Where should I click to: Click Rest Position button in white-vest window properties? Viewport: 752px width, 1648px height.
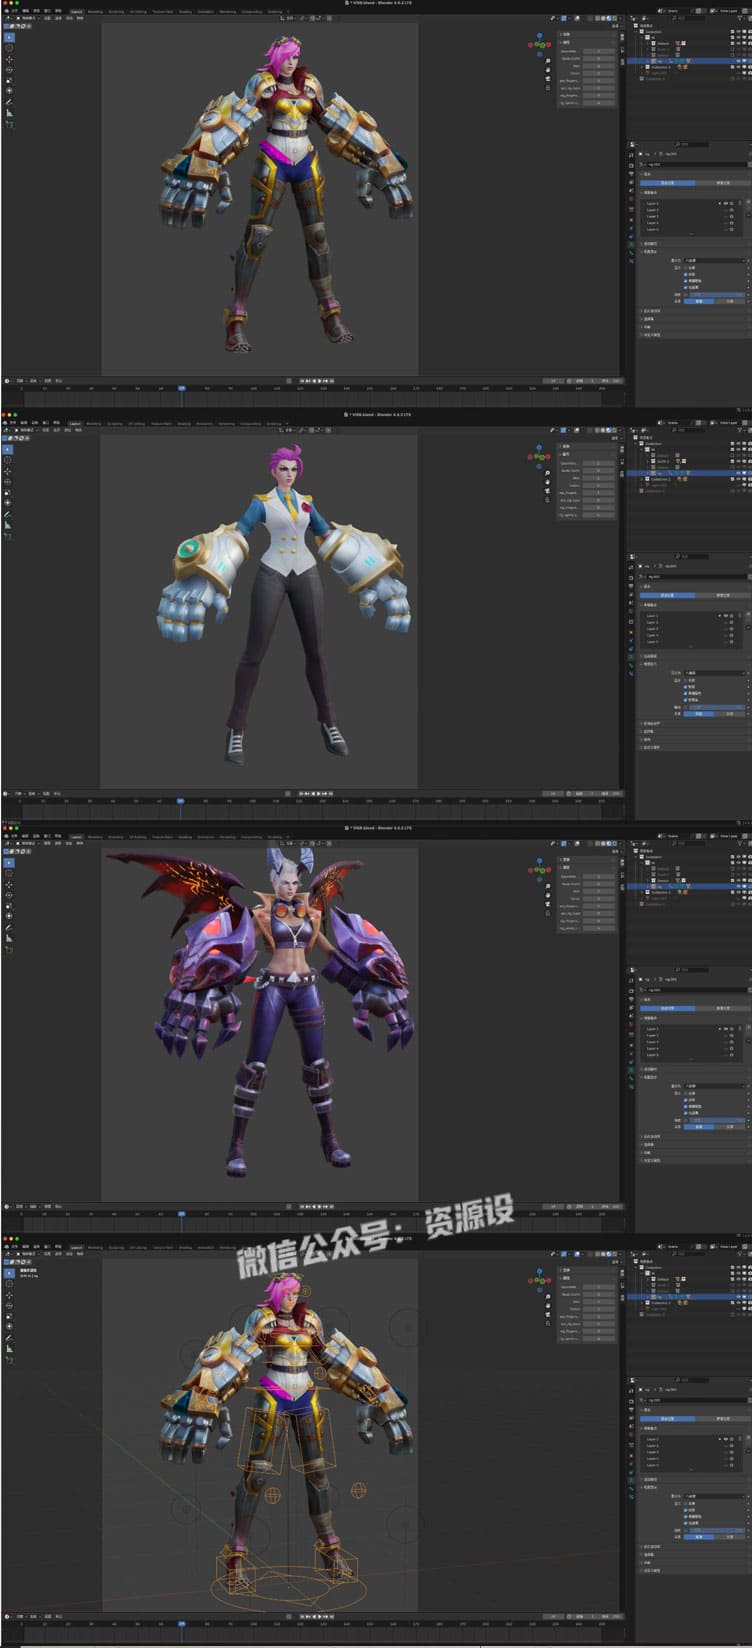724,595
